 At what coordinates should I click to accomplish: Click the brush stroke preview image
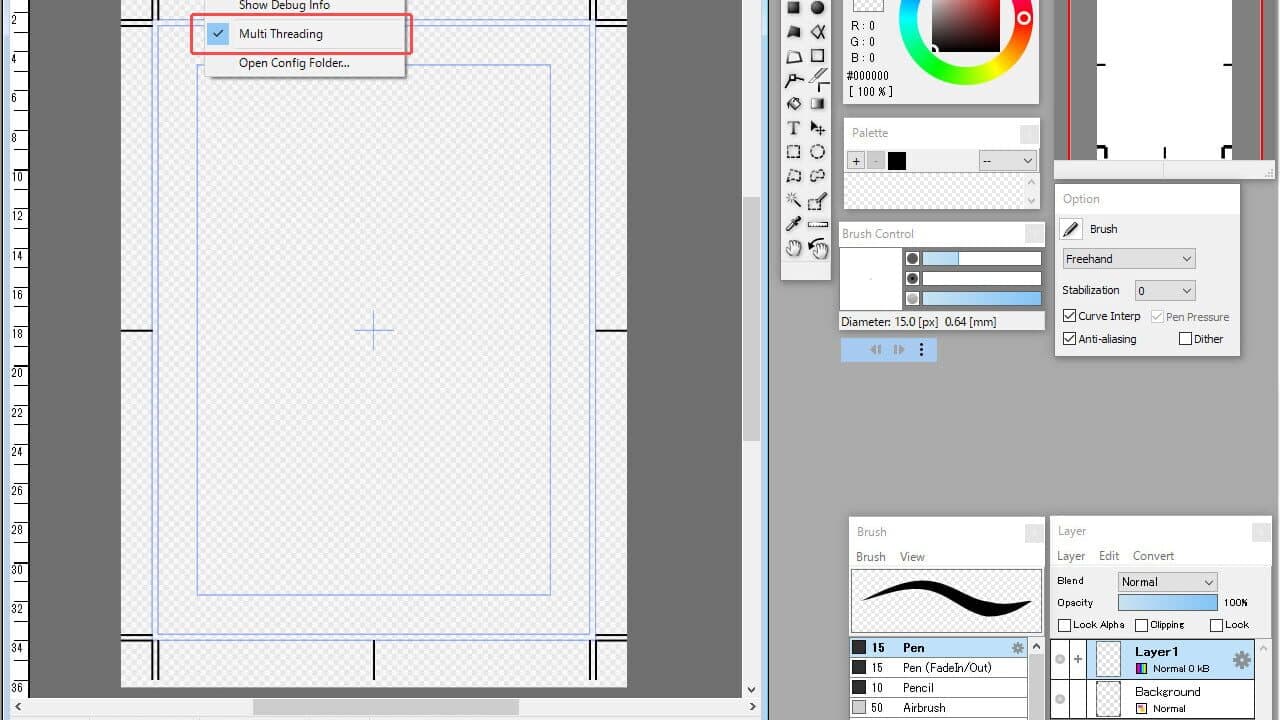pyautogui.click(x=946, y=600)
